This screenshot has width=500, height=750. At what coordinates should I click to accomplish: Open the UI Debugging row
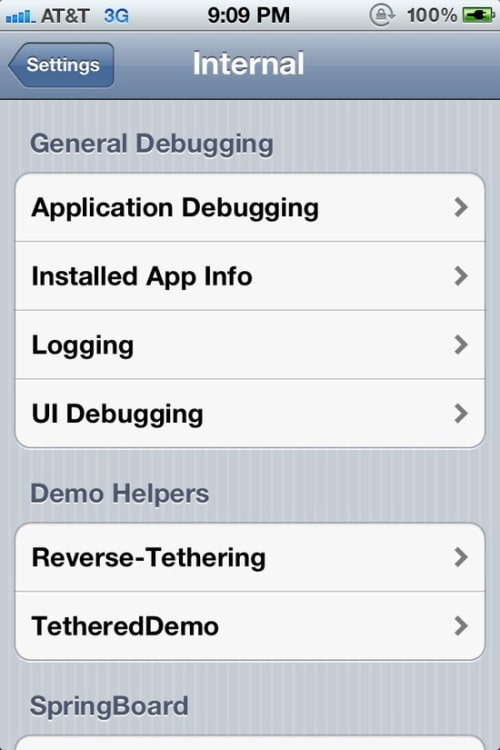click(x=250, y=414)
